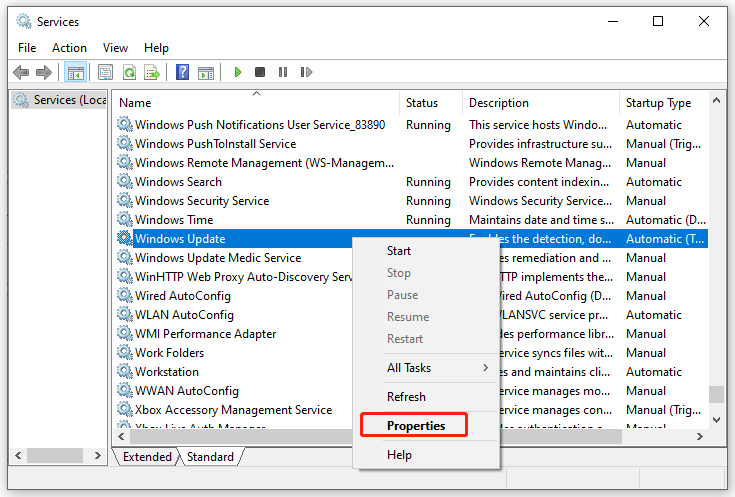Click the green Start Service play icon

coord(238,72)
